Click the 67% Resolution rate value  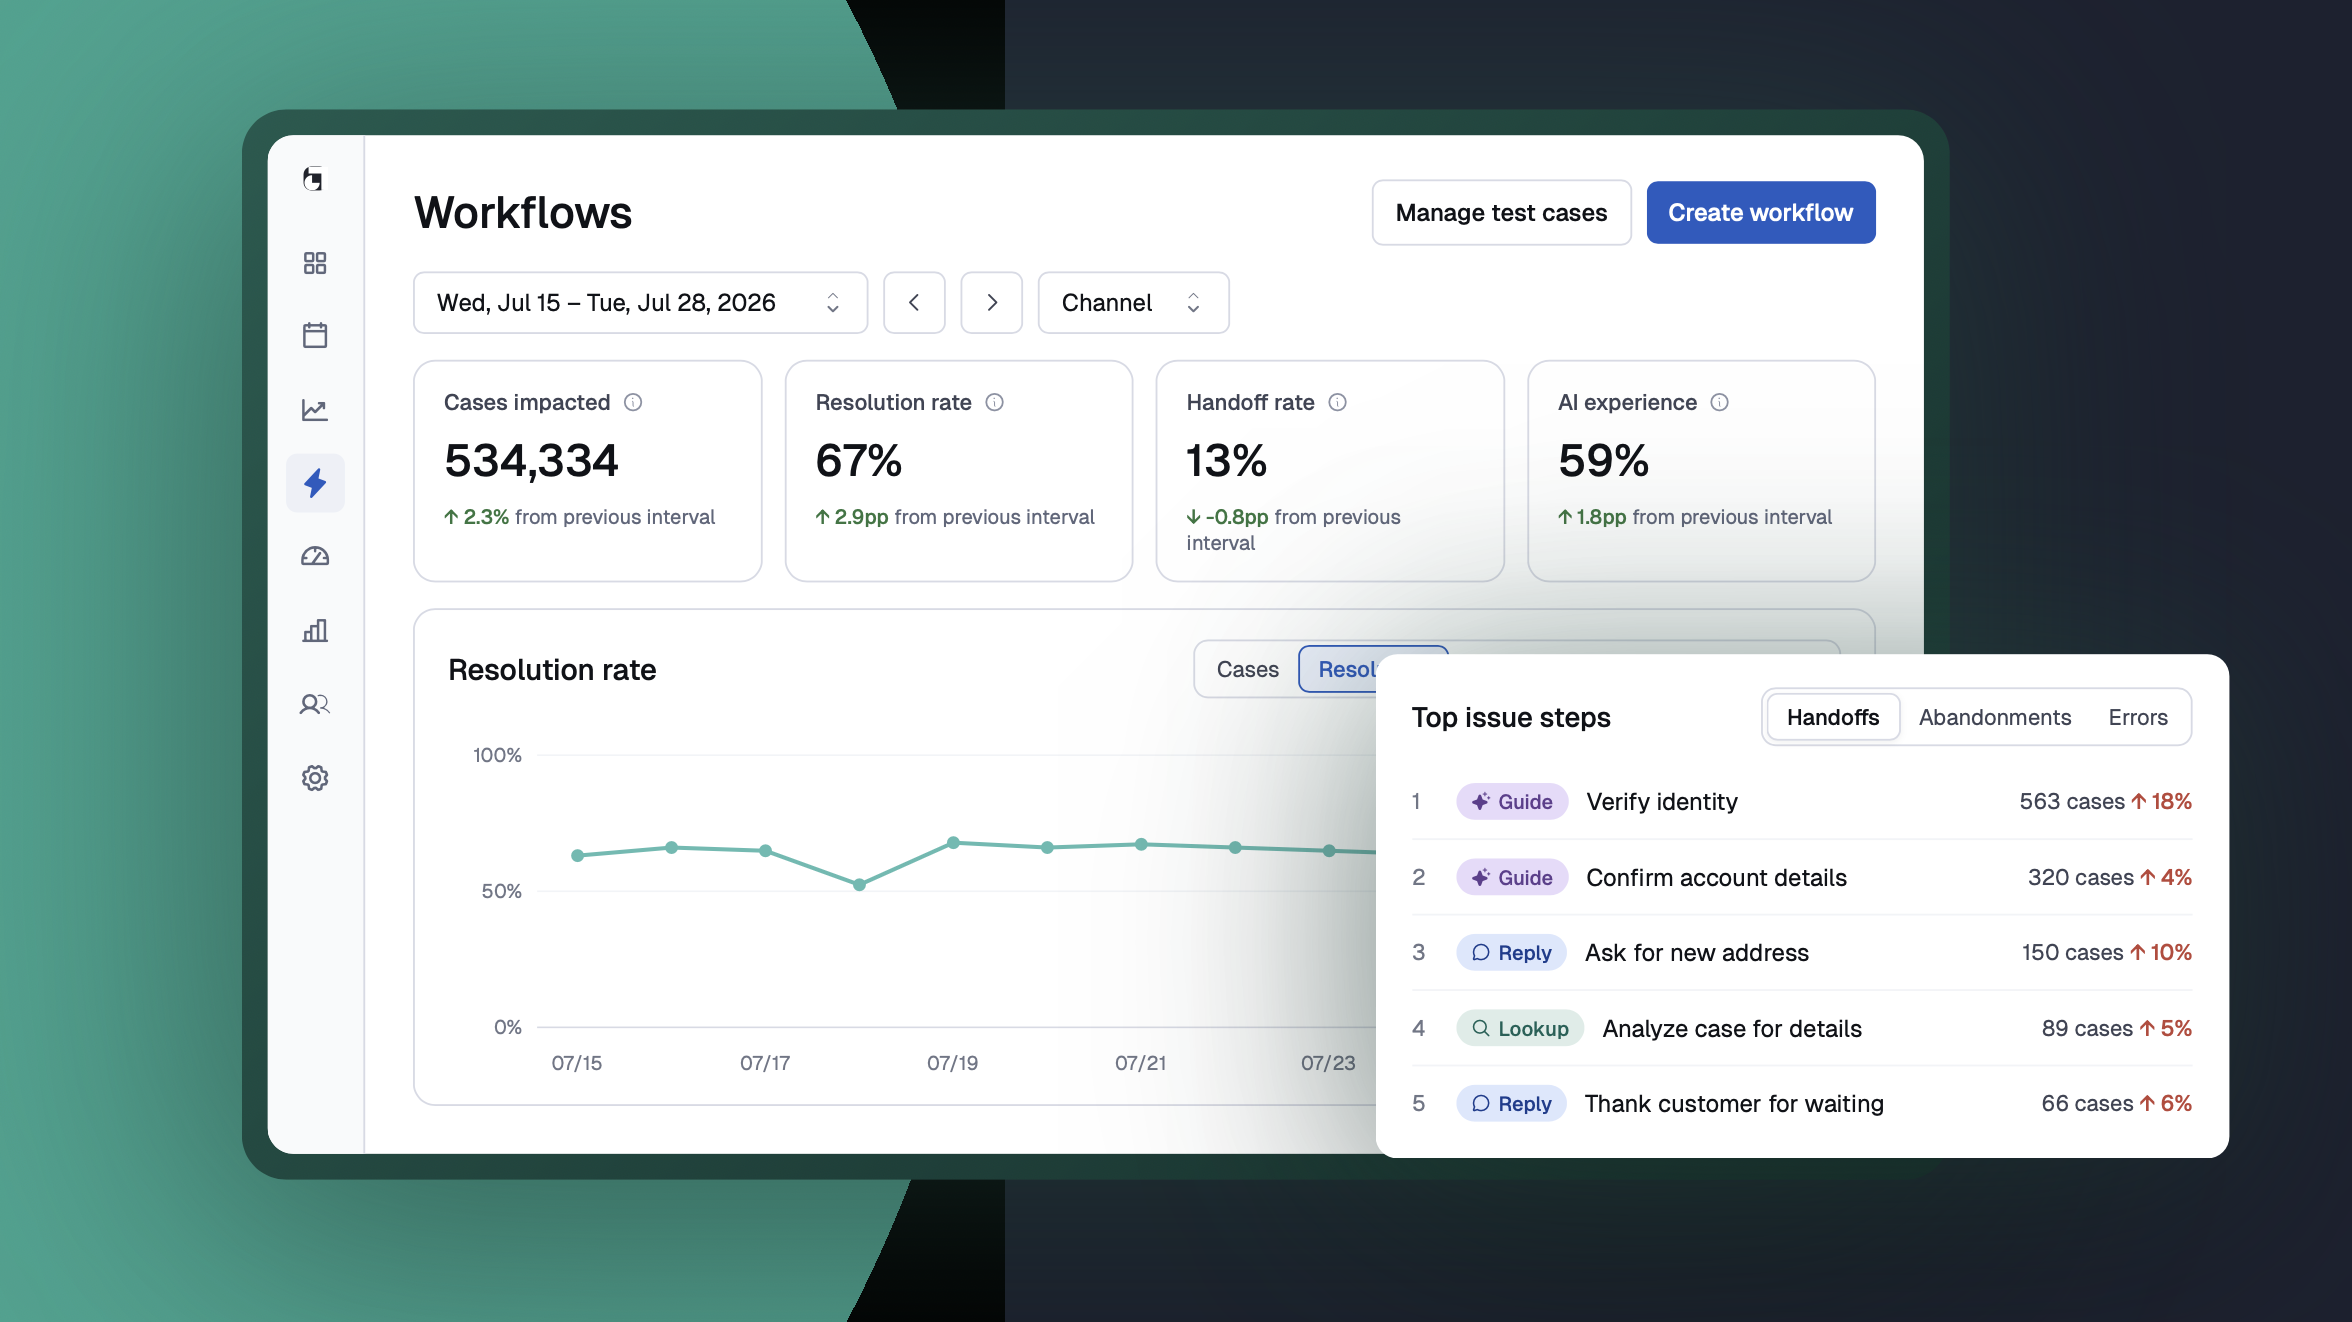(858, 461)
